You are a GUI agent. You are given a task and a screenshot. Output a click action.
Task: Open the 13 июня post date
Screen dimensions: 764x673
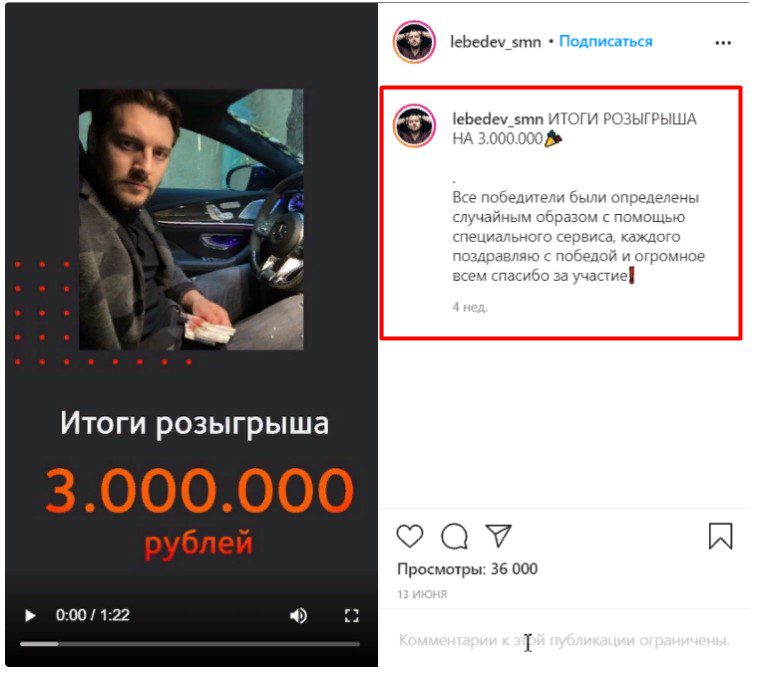[x=422, y=594]
